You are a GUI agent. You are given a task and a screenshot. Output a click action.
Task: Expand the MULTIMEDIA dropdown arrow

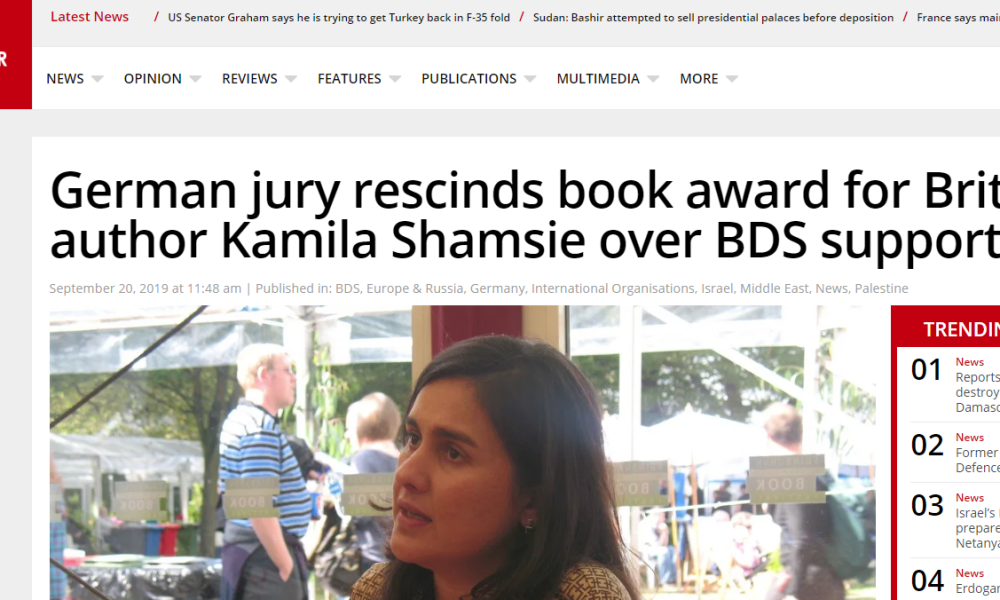point(653,79)
